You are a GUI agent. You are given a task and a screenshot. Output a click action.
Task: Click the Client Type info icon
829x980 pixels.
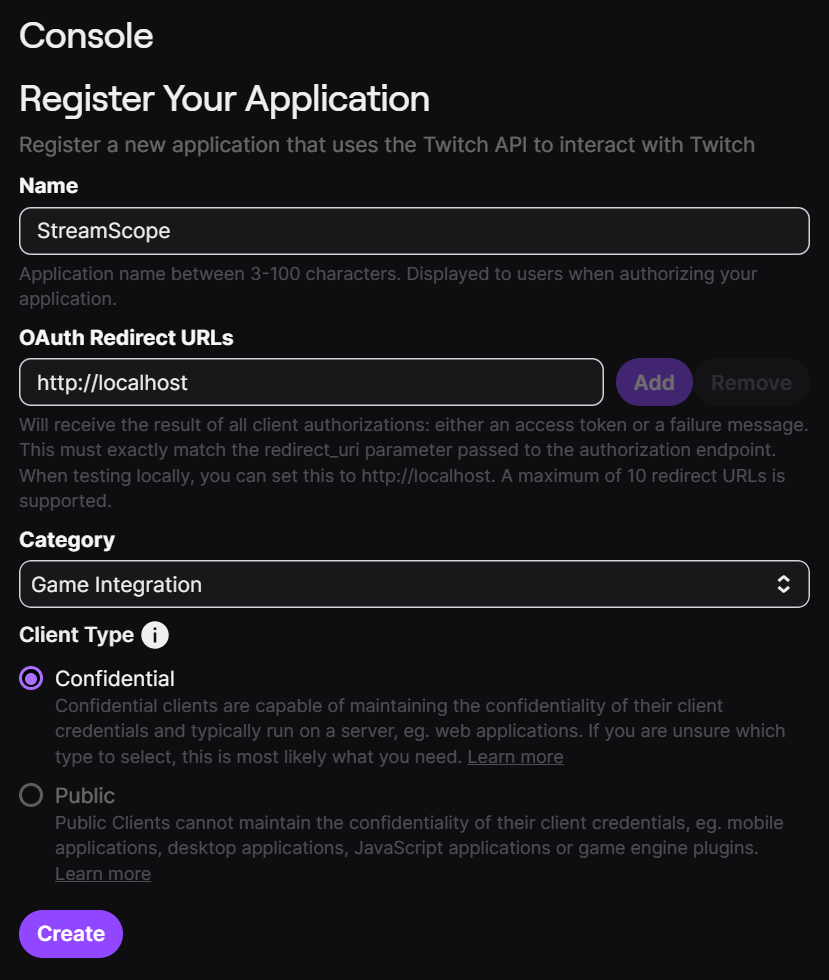click(155, 635)
